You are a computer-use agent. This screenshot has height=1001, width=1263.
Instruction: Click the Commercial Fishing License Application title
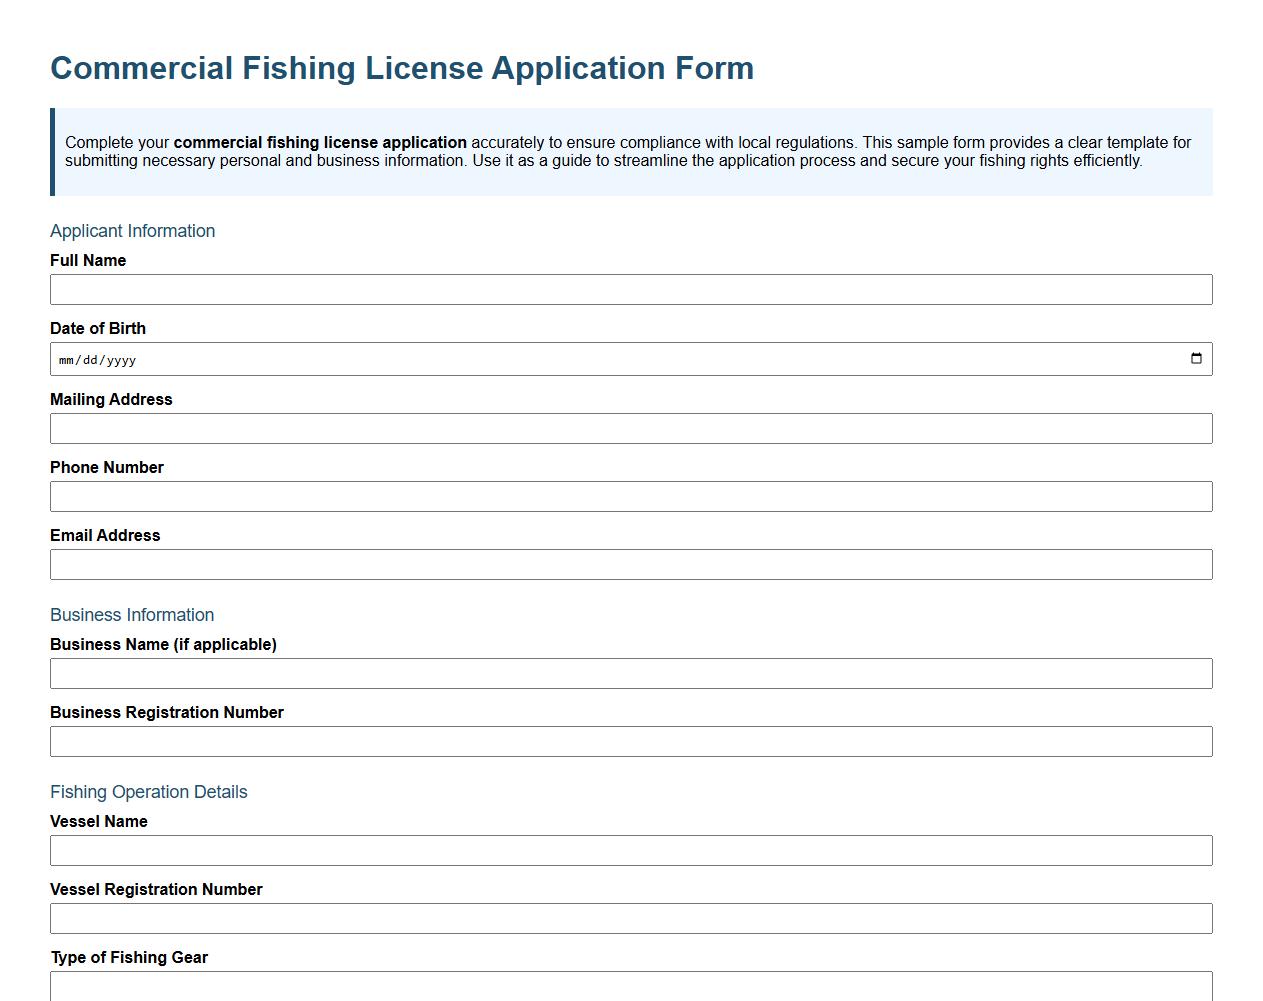pos(402,68)
